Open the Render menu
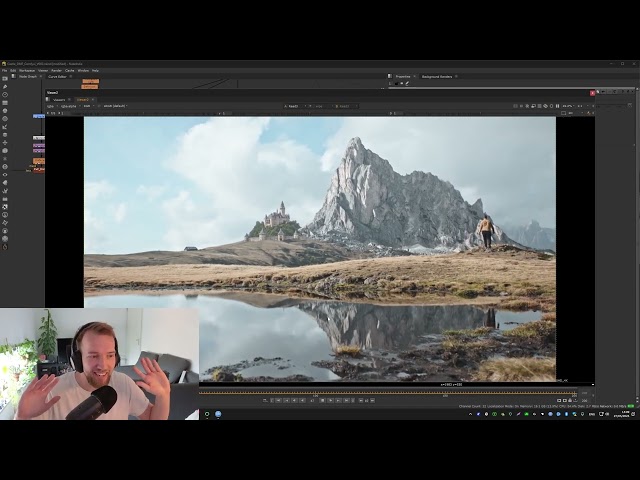 coord(56,71)
